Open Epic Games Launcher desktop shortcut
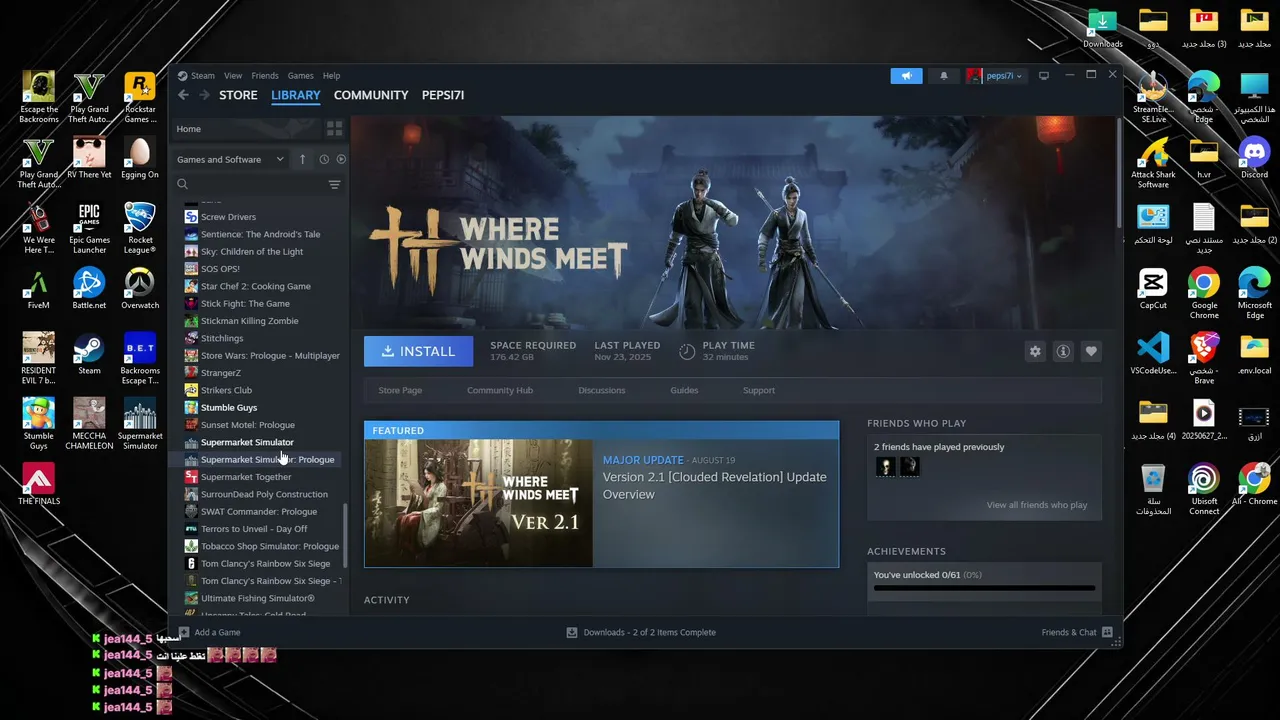1280x720 pixels. click(x=89, y=229)
